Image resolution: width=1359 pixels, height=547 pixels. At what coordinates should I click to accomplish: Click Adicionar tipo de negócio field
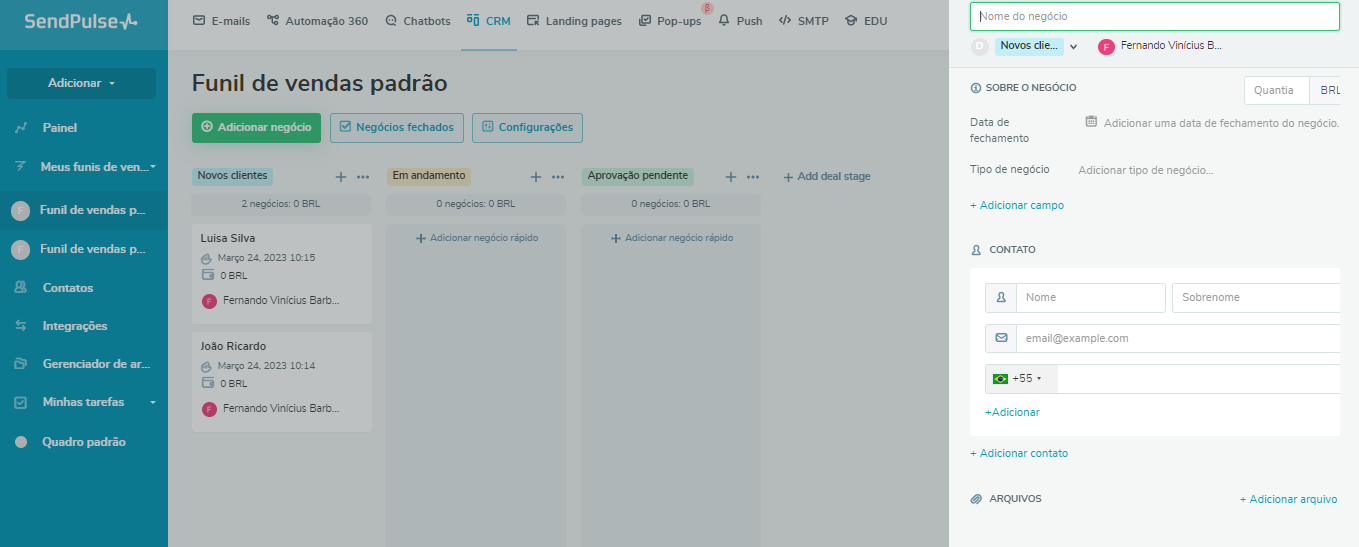tap(1145, 170)
